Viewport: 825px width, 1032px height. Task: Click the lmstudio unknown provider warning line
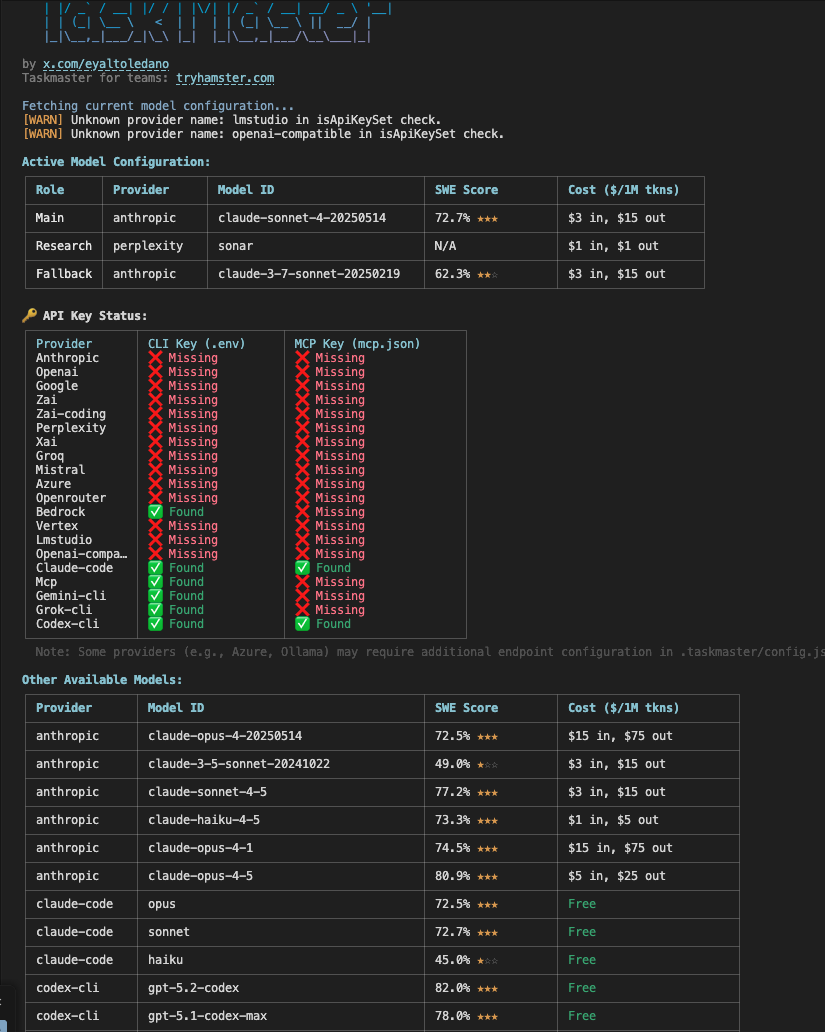232,120
